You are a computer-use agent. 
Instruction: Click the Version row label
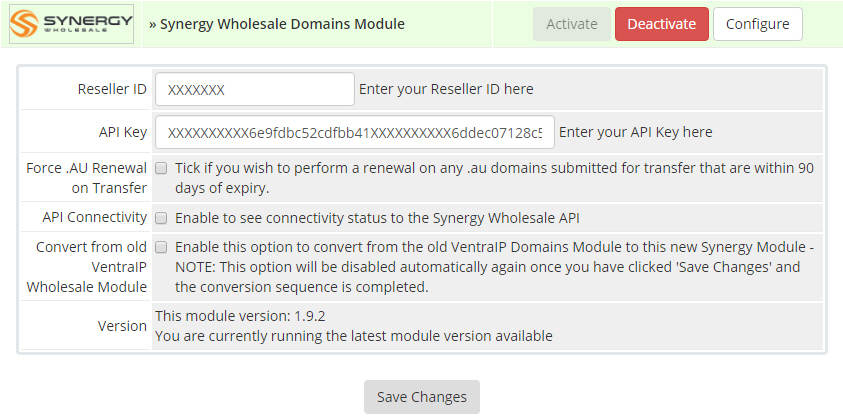pyautogui.click(x=122, y=326)
